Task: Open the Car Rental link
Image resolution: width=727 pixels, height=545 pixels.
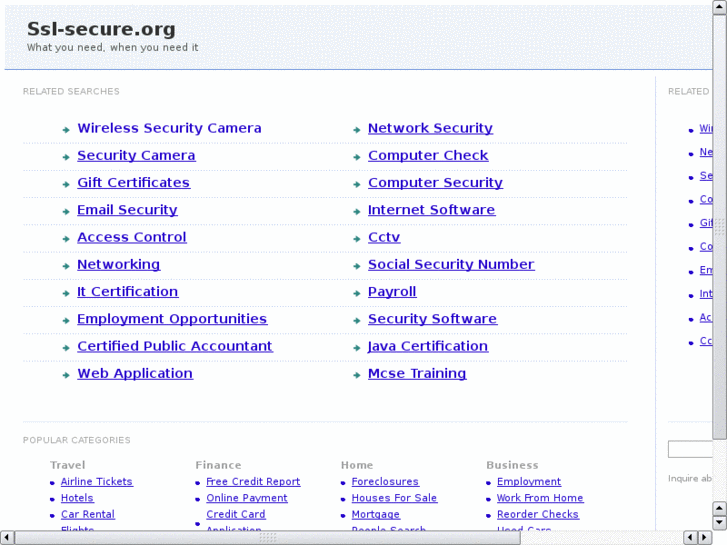Action: pos(88,514)
